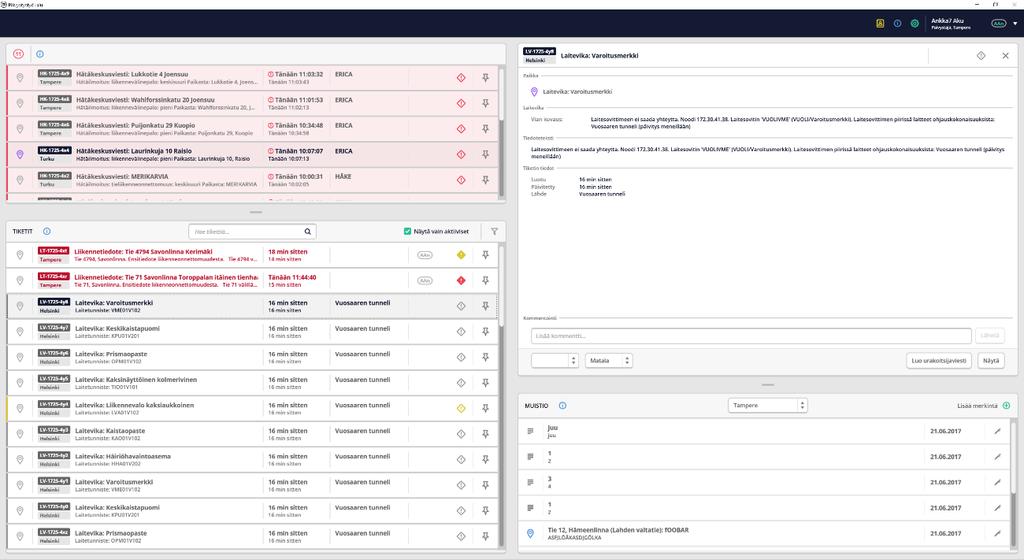The height and width of the screenshot is (560, 1024).
Task: Click assignee badge on Tie 71 Savonlinna ticket
Action: [425, 281]
